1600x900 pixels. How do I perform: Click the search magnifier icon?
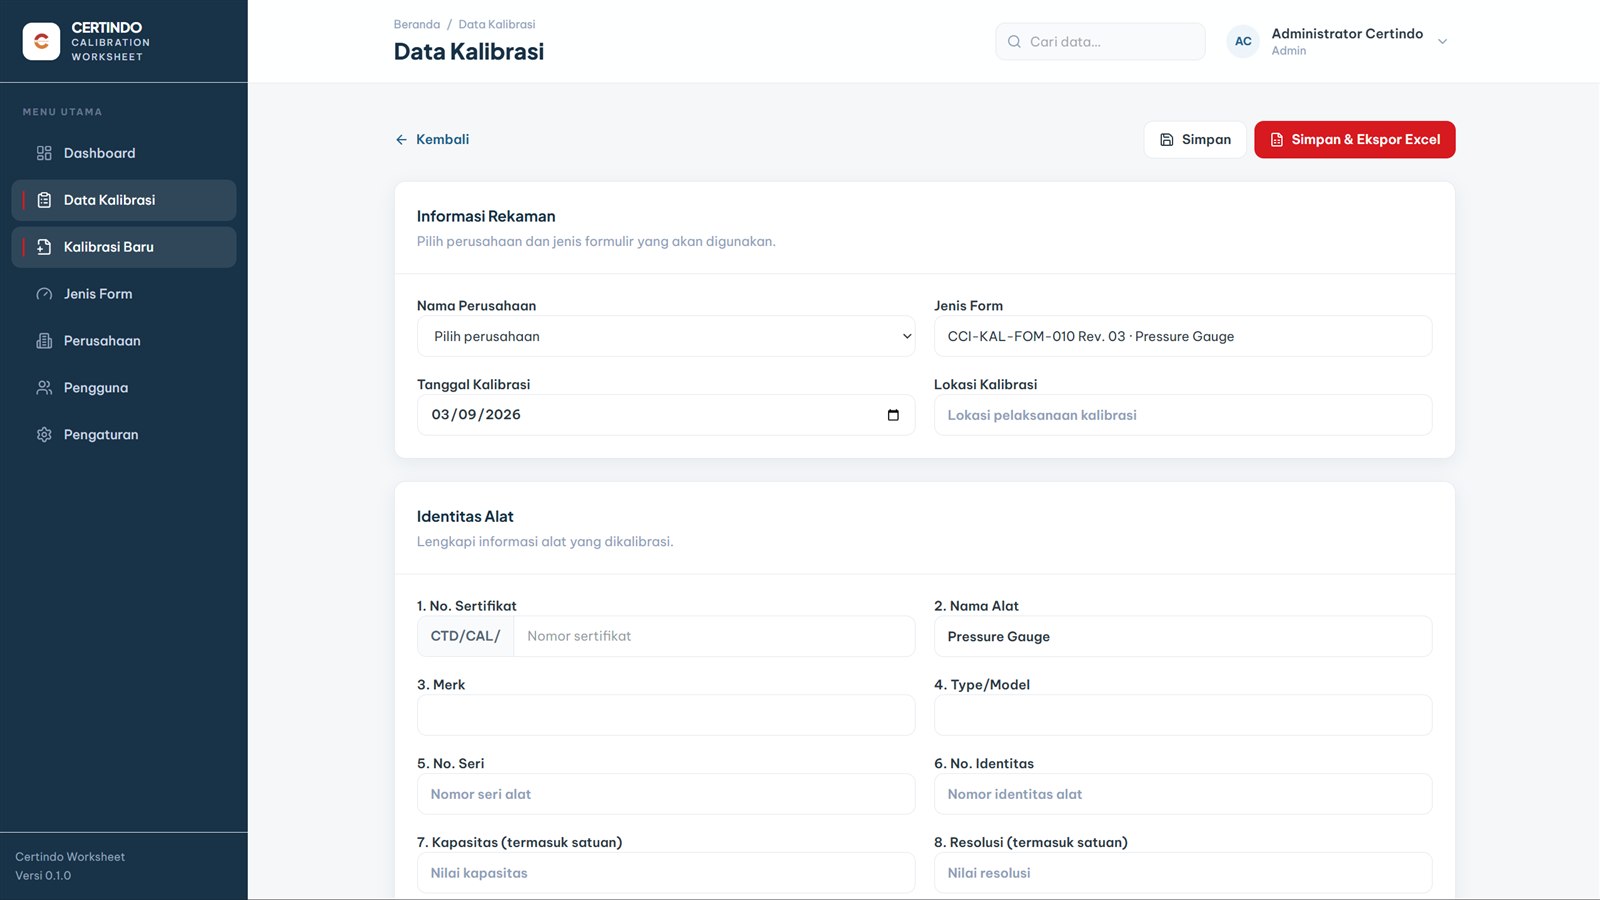click(1014, 42)
